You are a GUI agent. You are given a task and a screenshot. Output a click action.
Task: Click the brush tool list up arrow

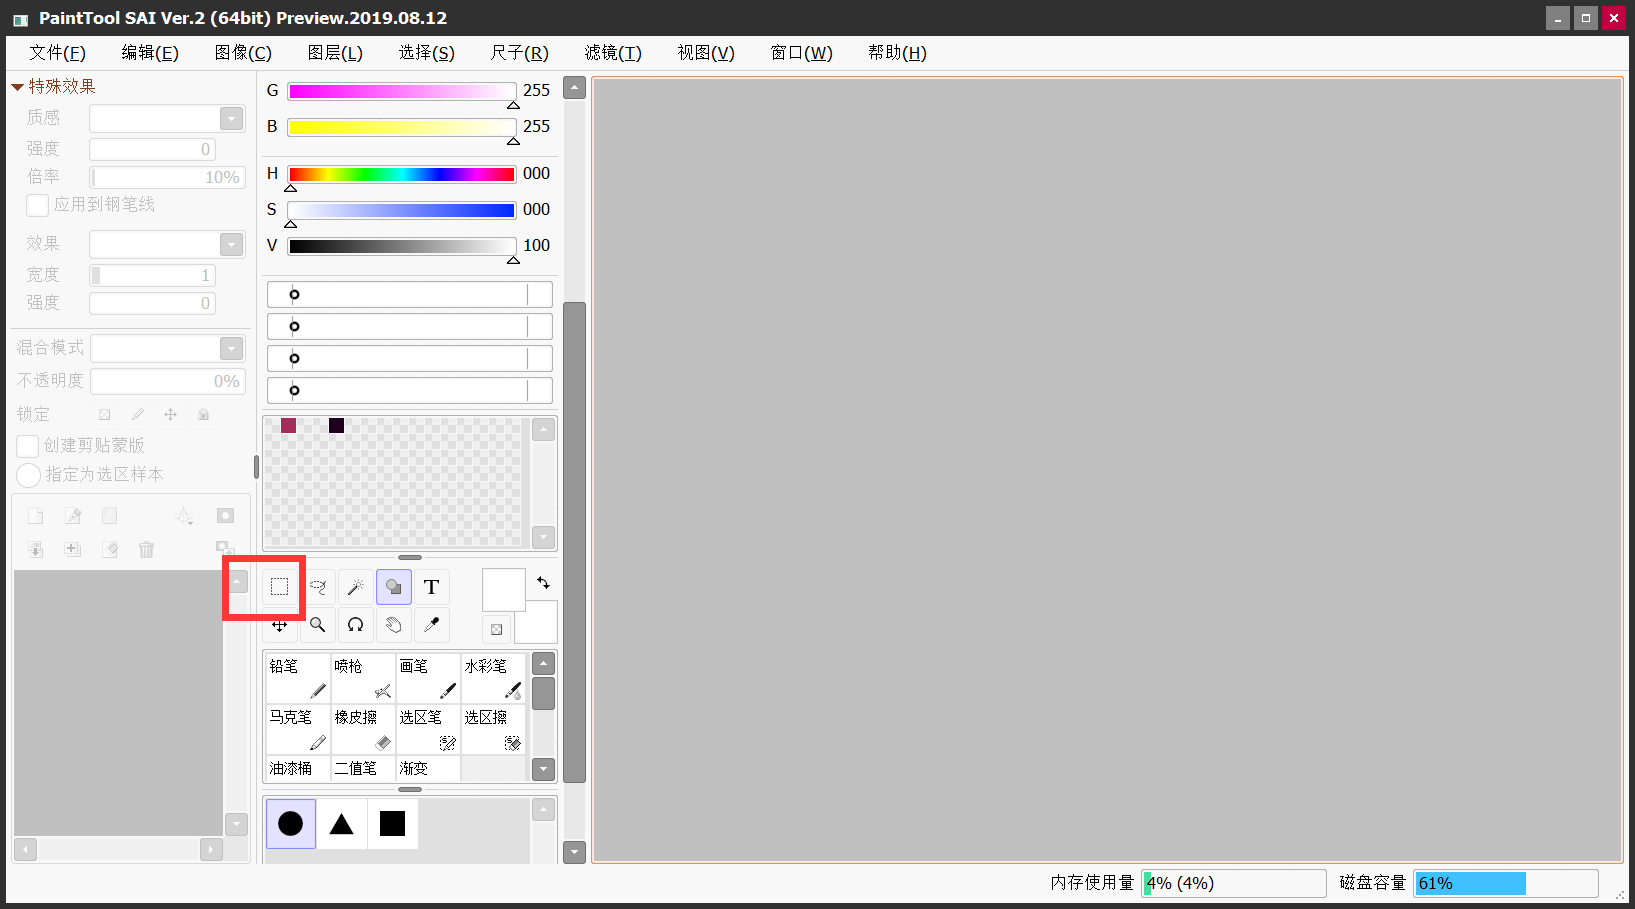[x=543, y=663]
